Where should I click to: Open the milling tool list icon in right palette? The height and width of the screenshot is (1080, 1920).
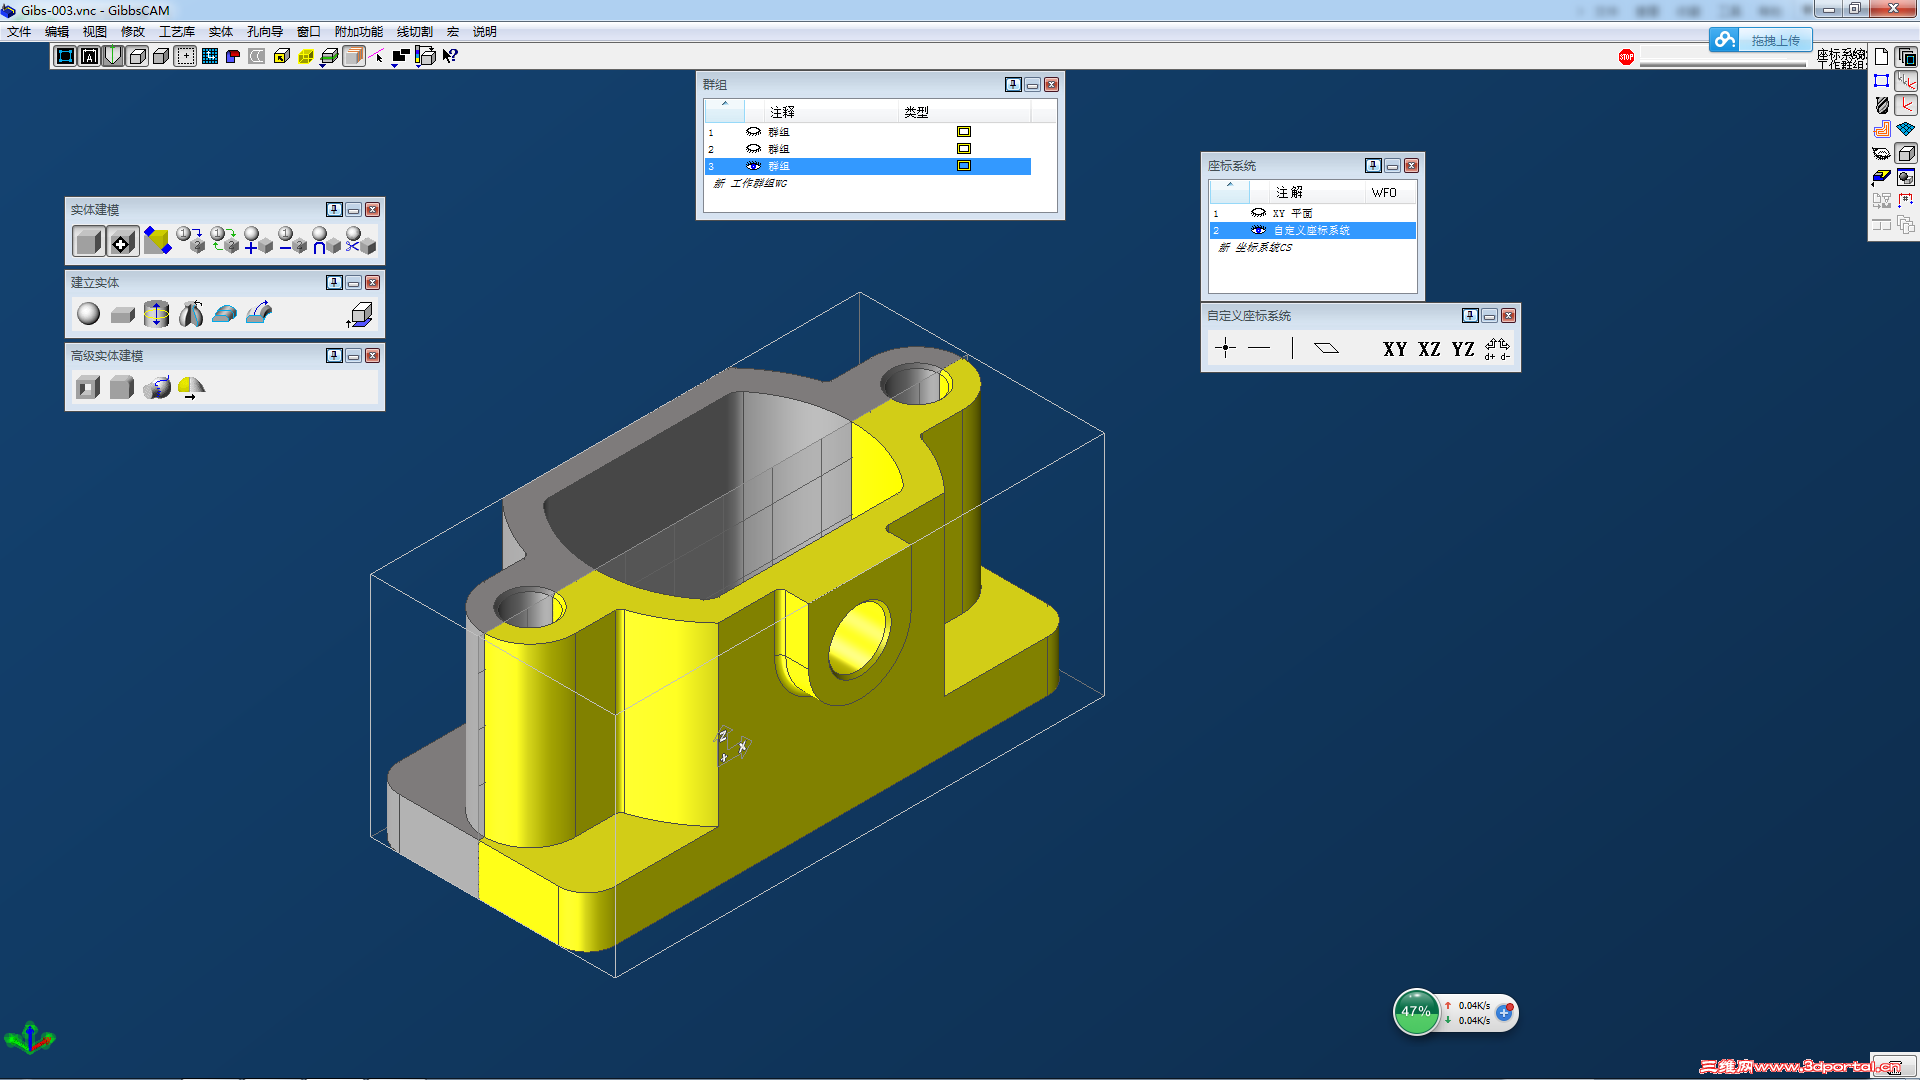1882,105
